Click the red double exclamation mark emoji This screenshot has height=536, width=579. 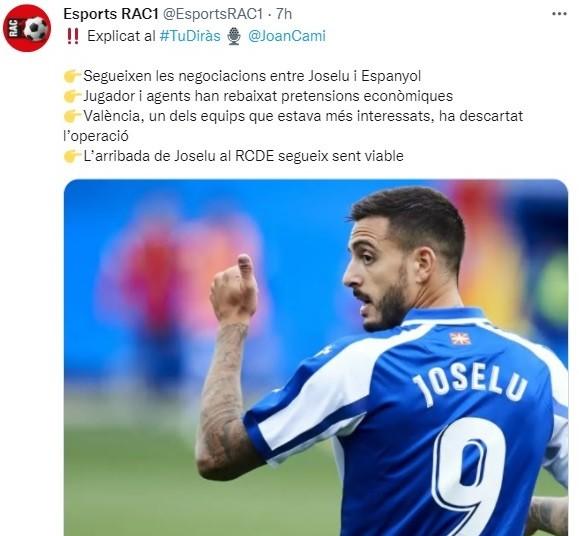(x=73, y=36)
